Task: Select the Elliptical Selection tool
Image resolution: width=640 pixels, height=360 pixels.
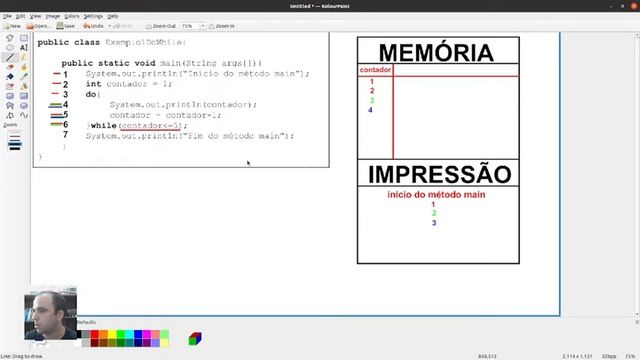Action: [x=10, y=48]
